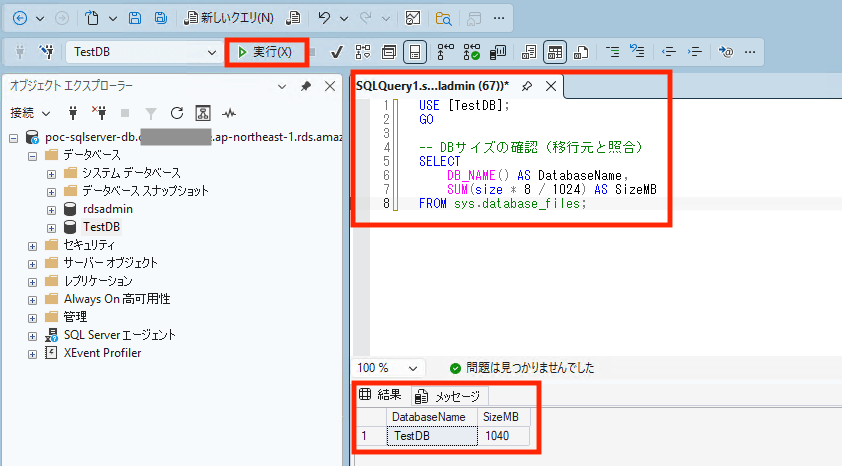The width and height of the screenshot is (842, 466).
Task: Click Uncomment Selected Lines icon
Action: click(x=637, y=51)
